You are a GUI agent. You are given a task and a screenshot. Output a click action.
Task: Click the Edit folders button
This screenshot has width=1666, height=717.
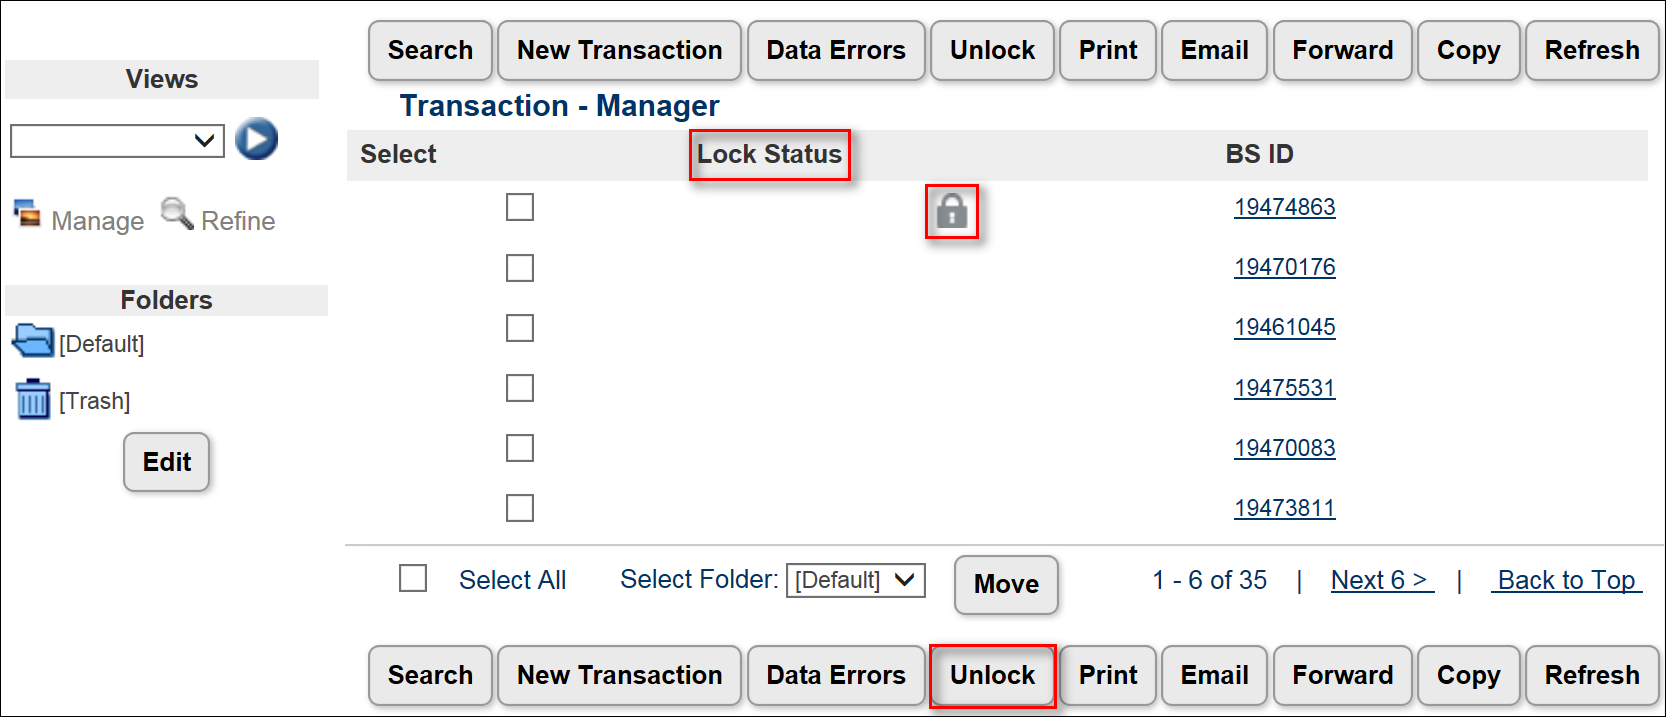(x=166, y=462)
